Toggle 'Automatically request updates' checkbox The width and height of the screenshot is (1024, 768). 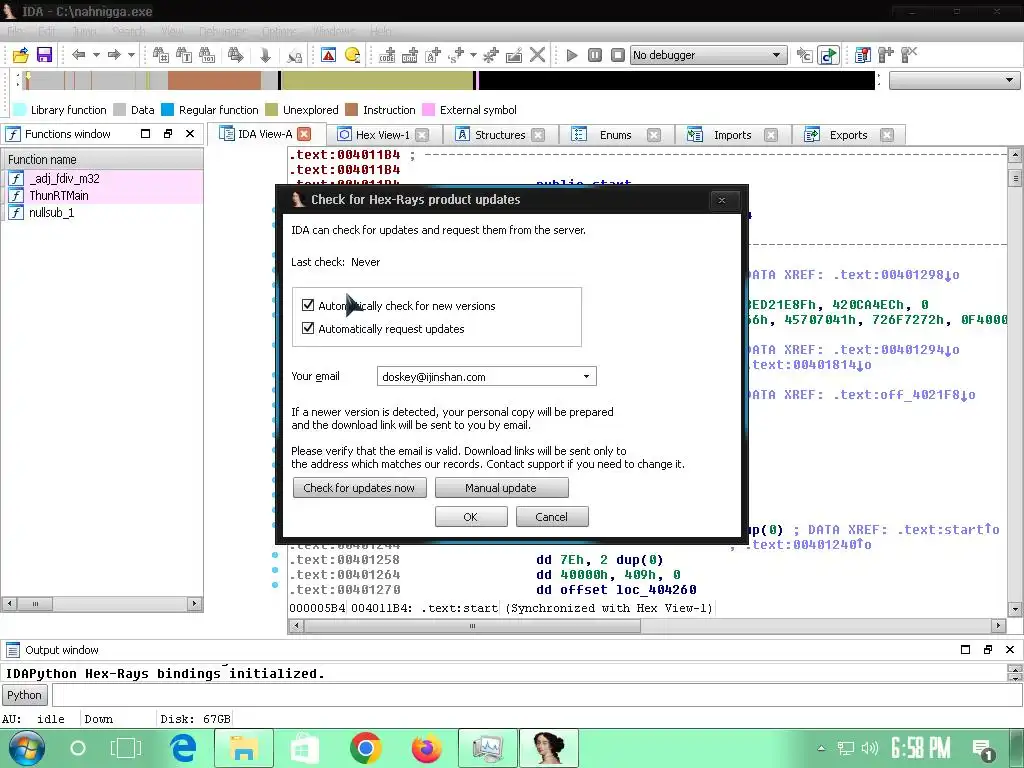click(x=308, y=328)
